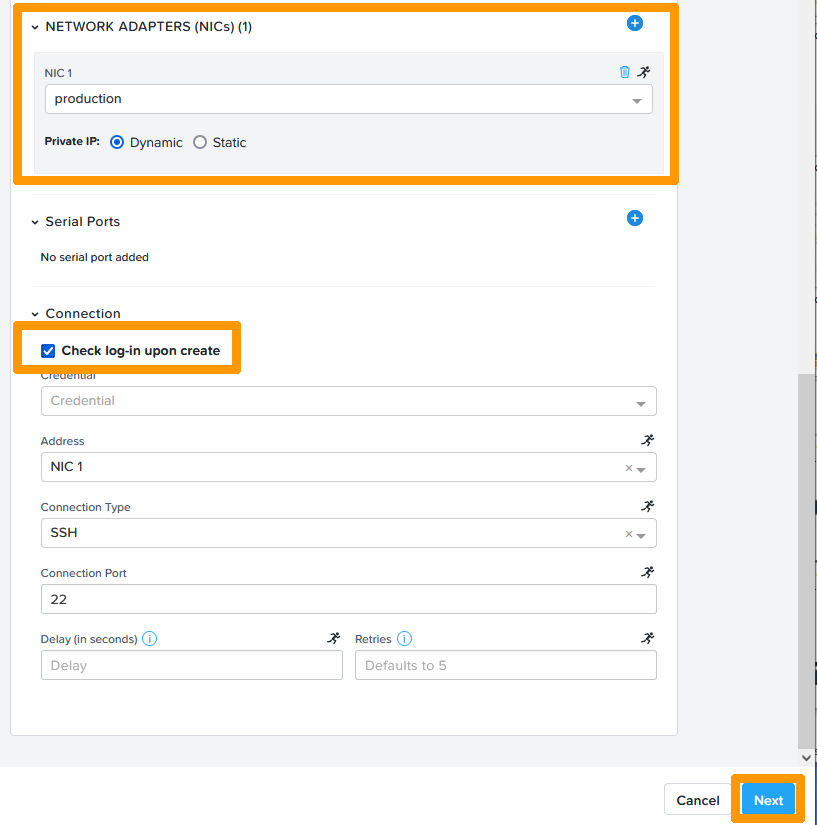Click the running-man icon for Connection Type
Image resolution: width=817 pixels, height=825 pixels.
(648, 506)
